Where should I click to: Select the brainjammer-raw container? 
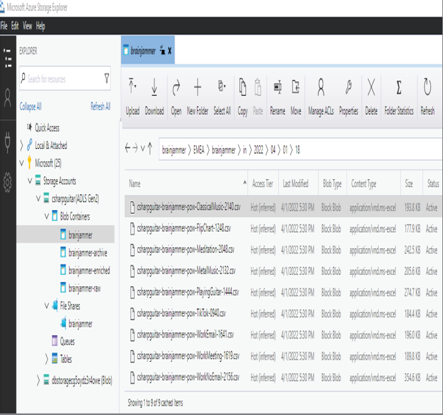84,288
